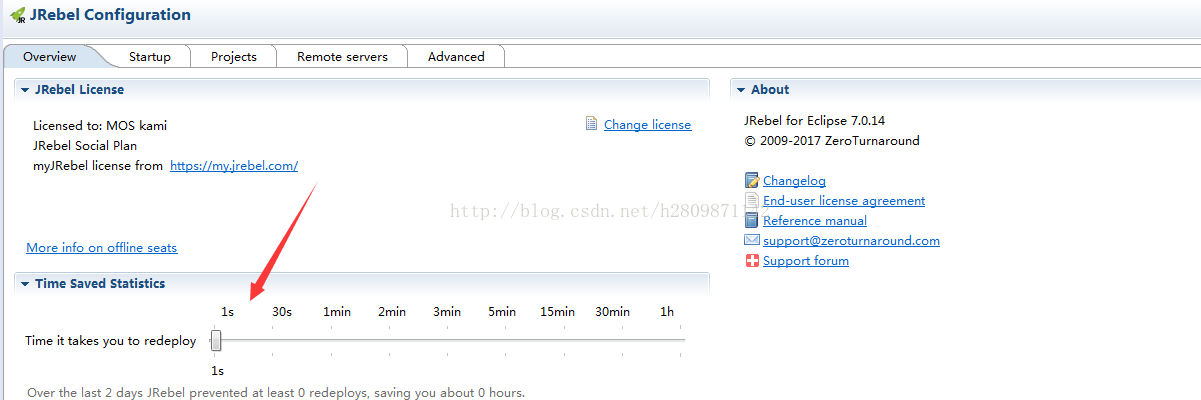Open the End-user license agreement link

tap(844, 201)
